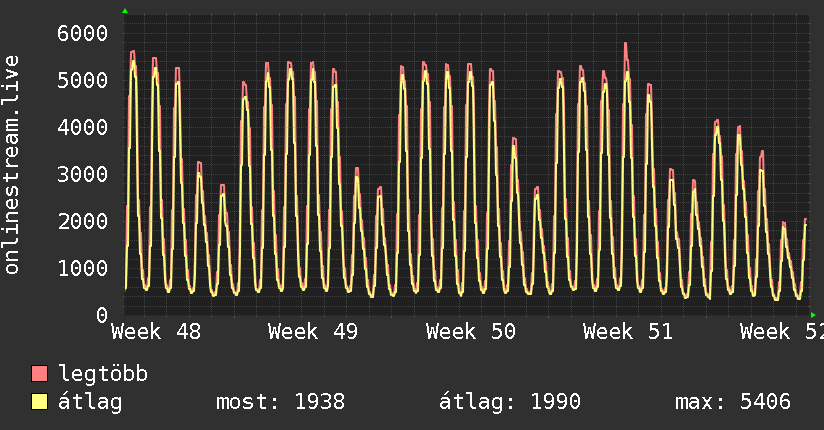Click the 'átlag: 1990' statistic
Viewport: 824px width, 430px height.
510,403
